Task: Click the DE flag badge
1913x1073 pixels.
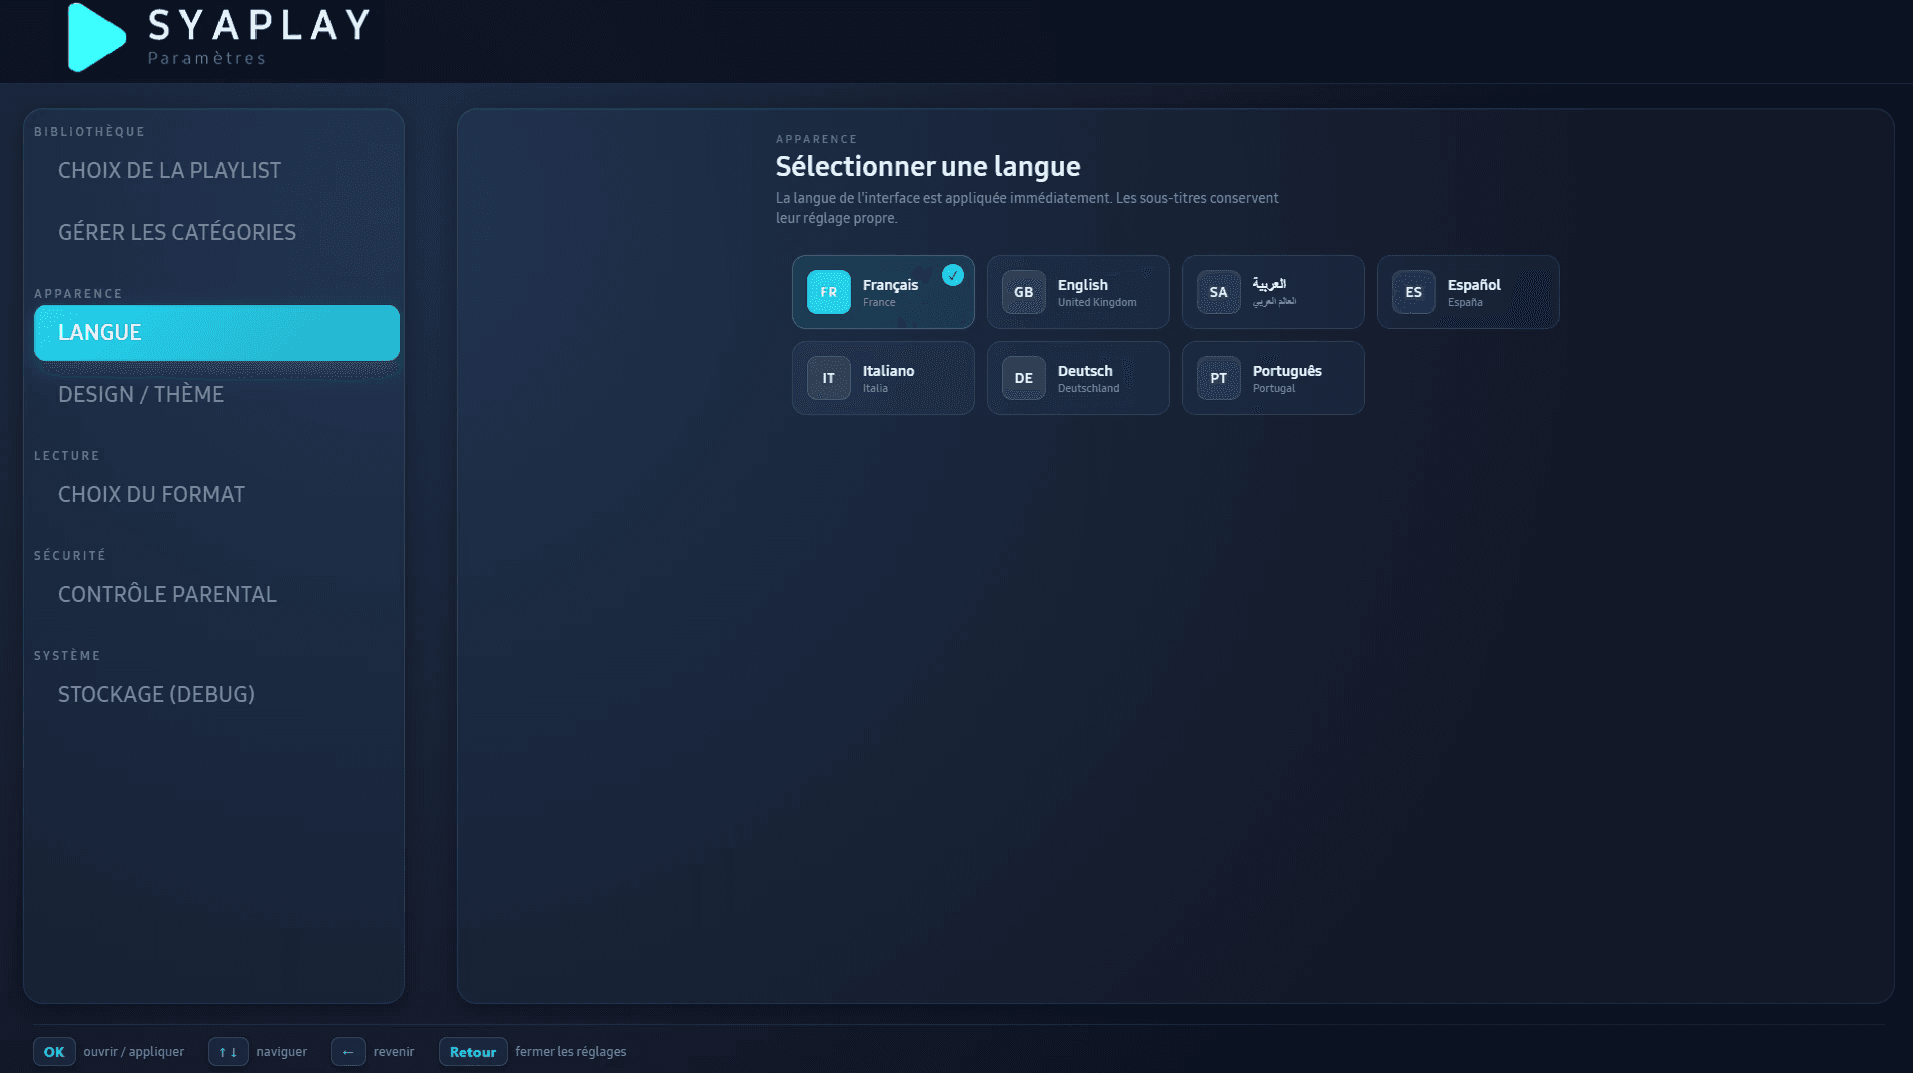Action: 1024,378
